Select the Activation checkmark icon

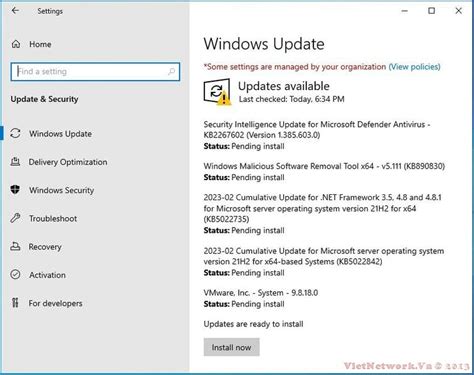tap(15, 275)
